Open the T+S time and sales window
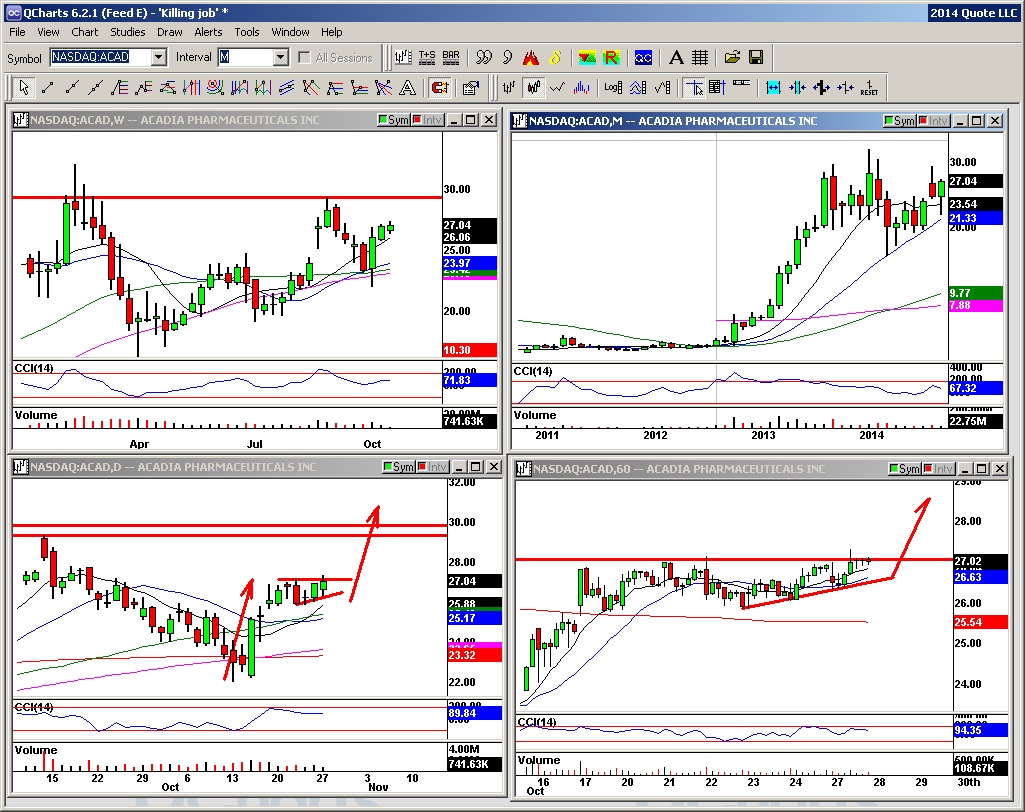 pyautogui.click(x=427, y=58)
